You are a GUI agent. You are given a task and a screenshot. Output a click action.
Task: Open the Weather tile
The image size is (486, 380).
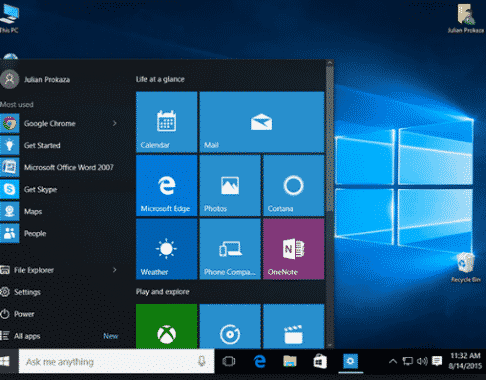click(x=166, y=249)
